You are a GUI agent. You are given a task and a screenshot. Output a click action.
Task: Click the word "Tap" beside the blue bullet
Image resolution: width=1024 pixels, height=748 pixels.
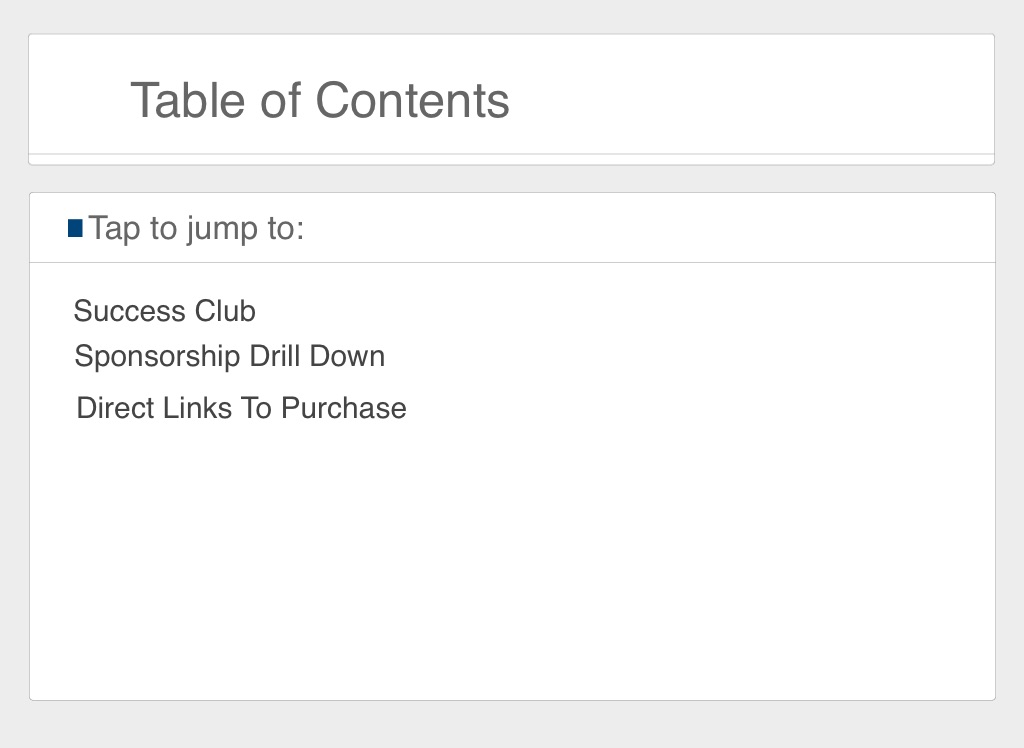pos(114,228)
